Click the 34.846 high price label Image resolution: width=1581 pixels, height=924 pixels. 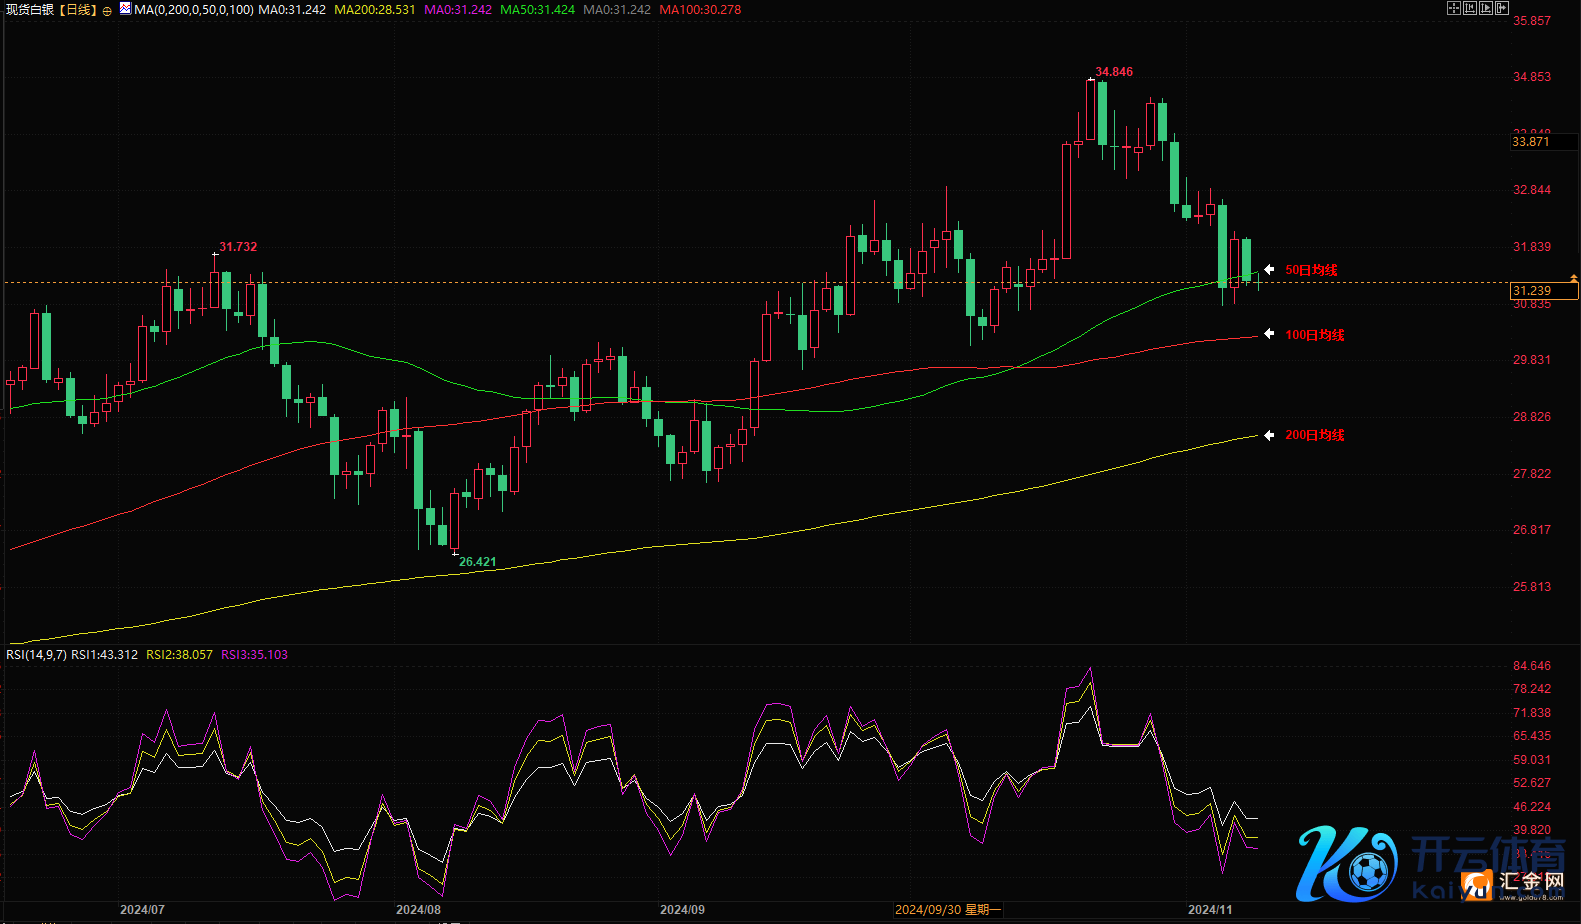(x=1114, y=72)
